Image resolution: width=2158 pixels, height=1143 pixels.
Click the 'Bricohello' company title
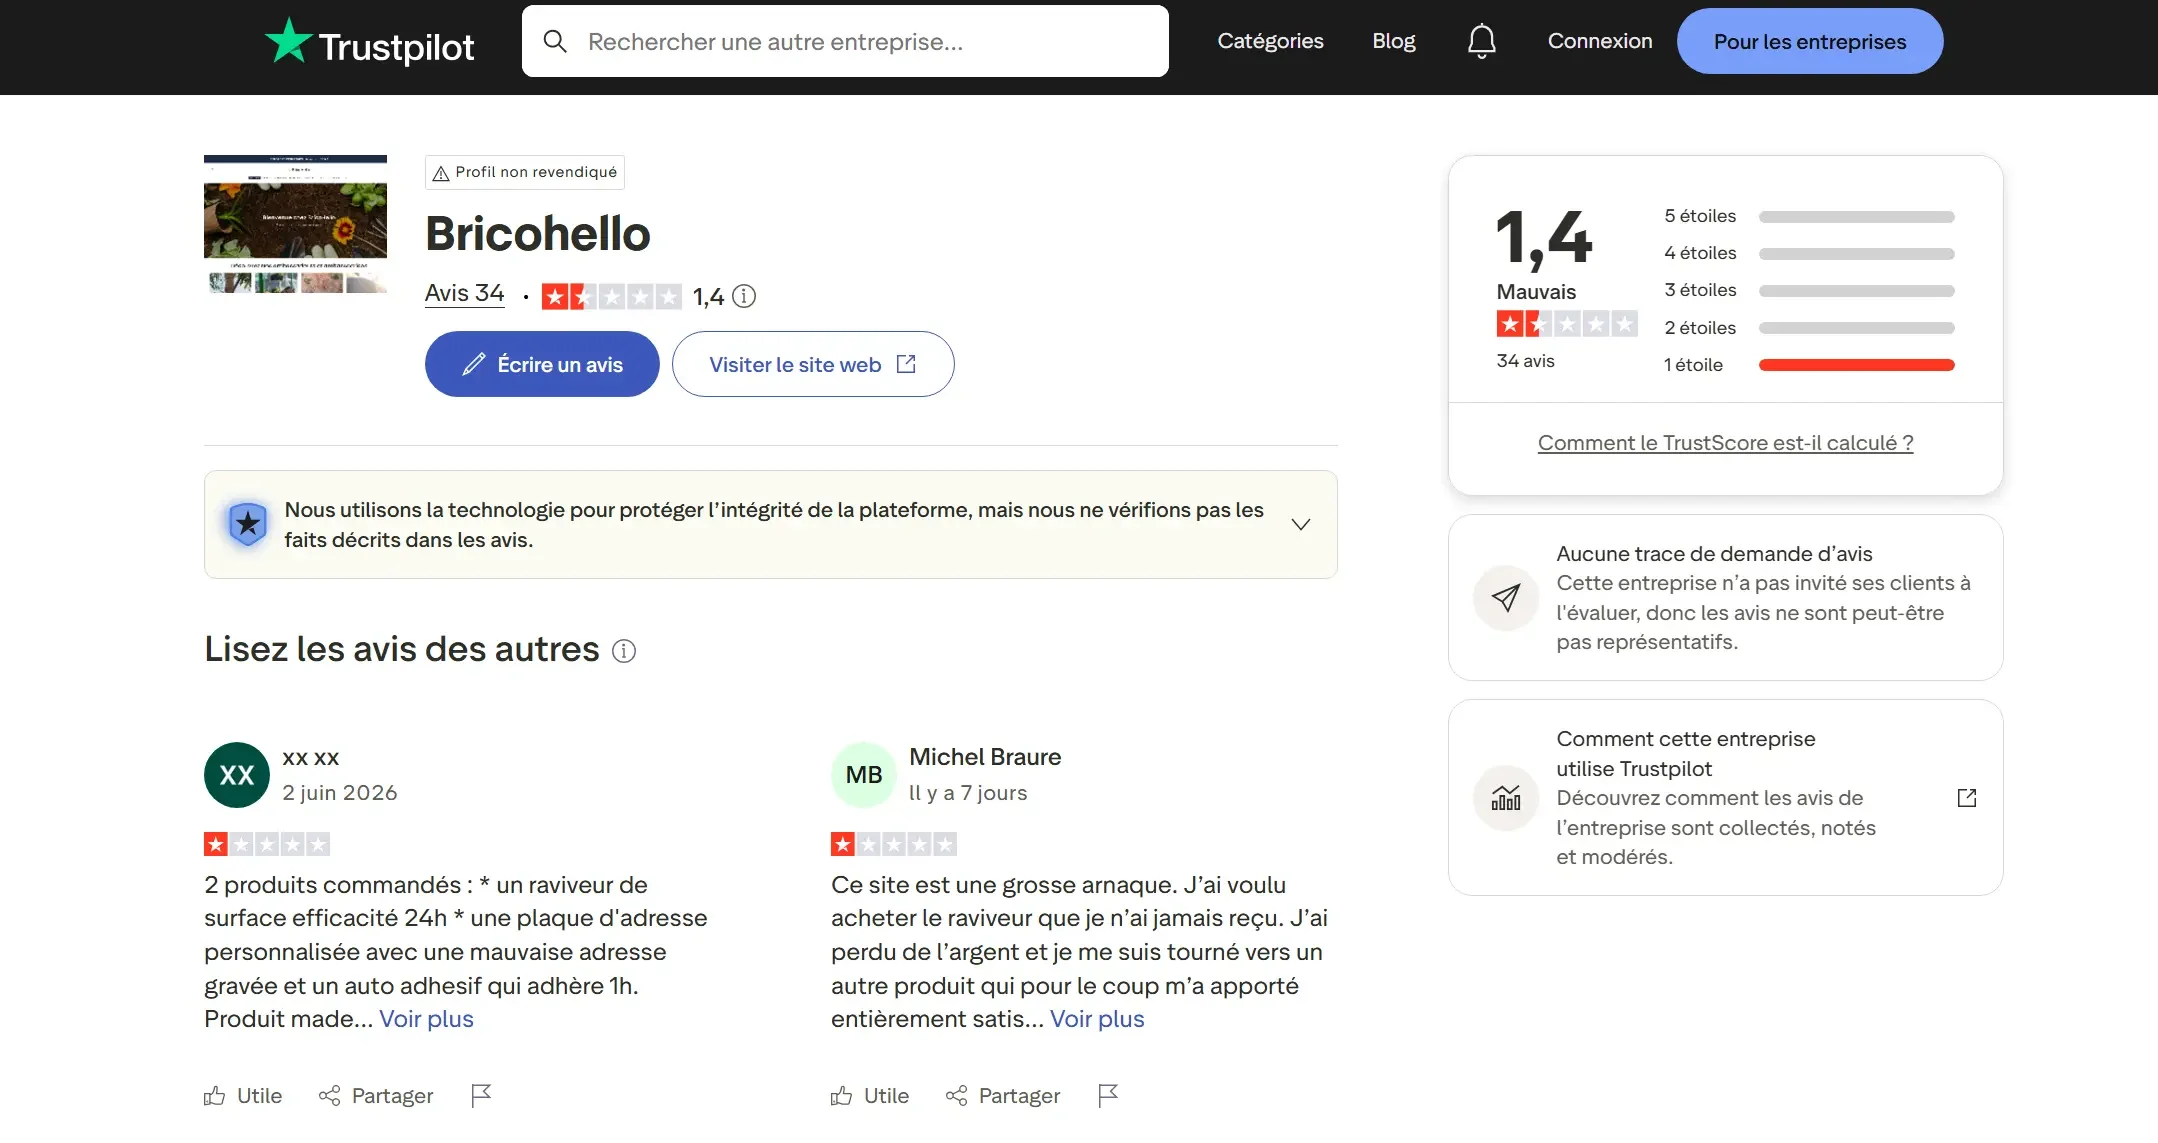pos(538,234)
